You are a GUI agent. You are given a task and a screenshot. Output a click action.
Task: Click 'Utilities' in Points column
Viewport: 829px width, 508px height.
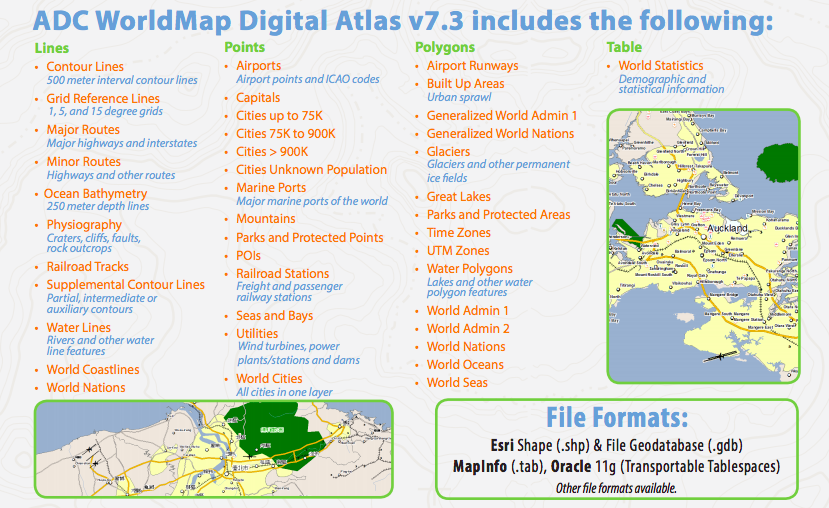257,334
